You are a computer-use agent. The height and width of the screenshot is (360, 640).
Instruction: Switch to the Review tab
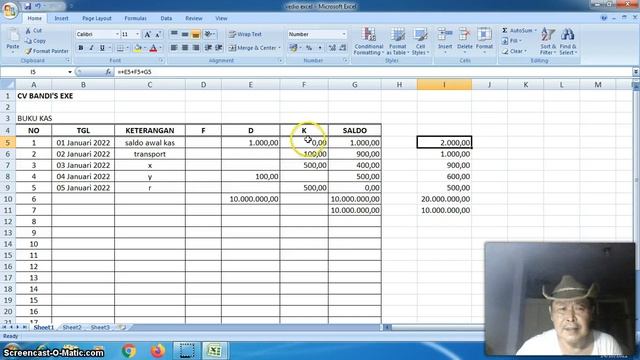point(194,18)
